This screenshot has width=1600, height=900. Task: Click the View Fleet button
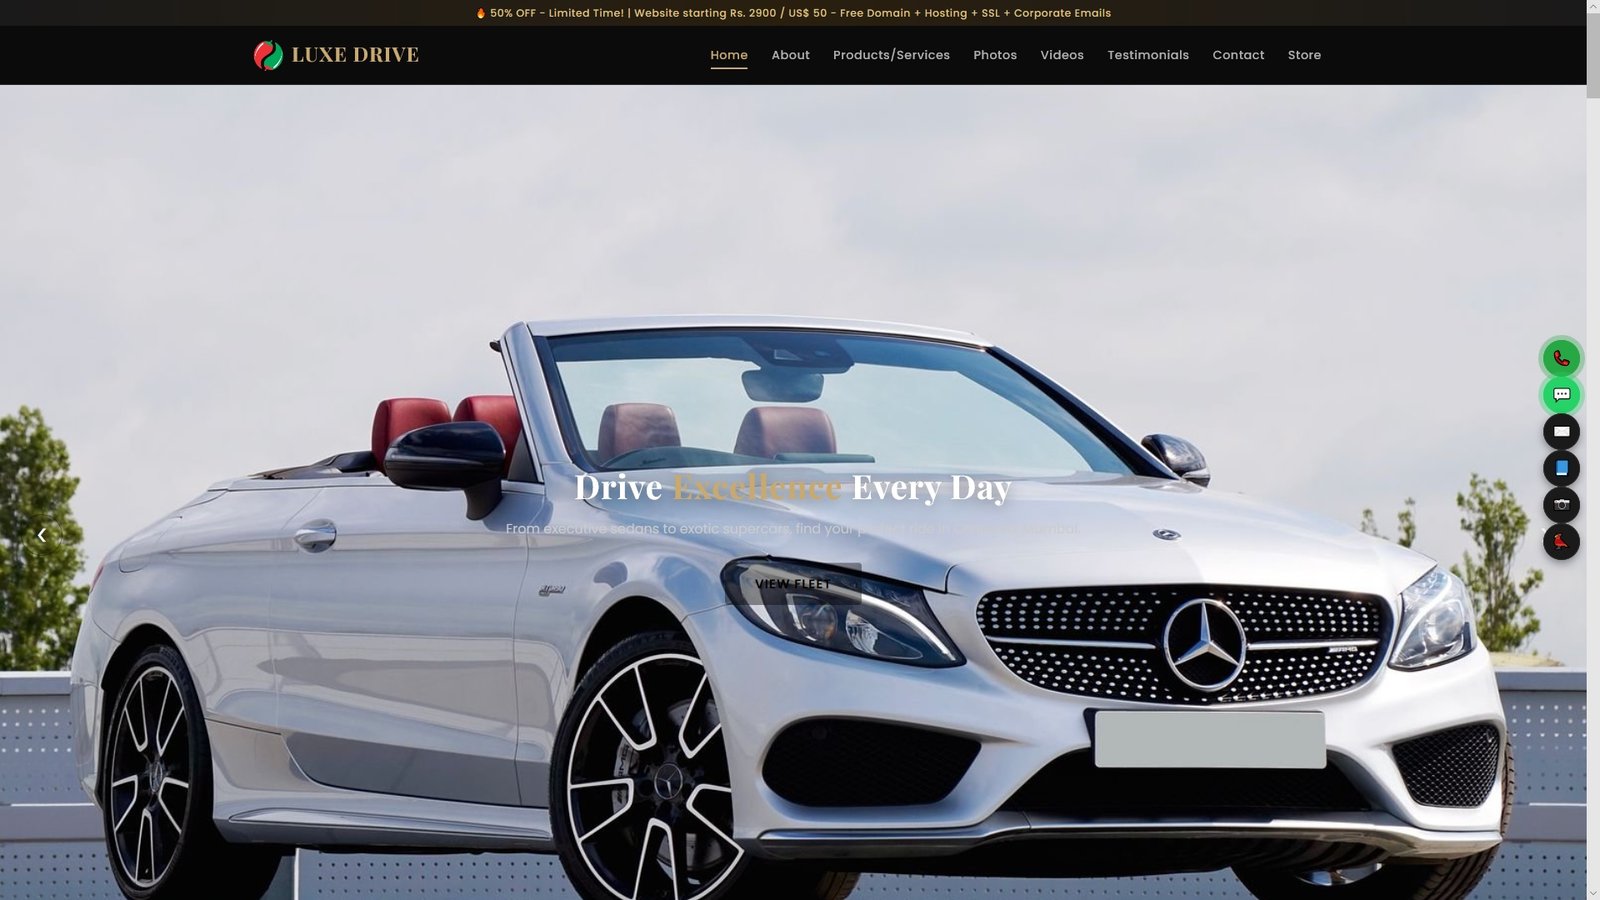click(793, 584)
